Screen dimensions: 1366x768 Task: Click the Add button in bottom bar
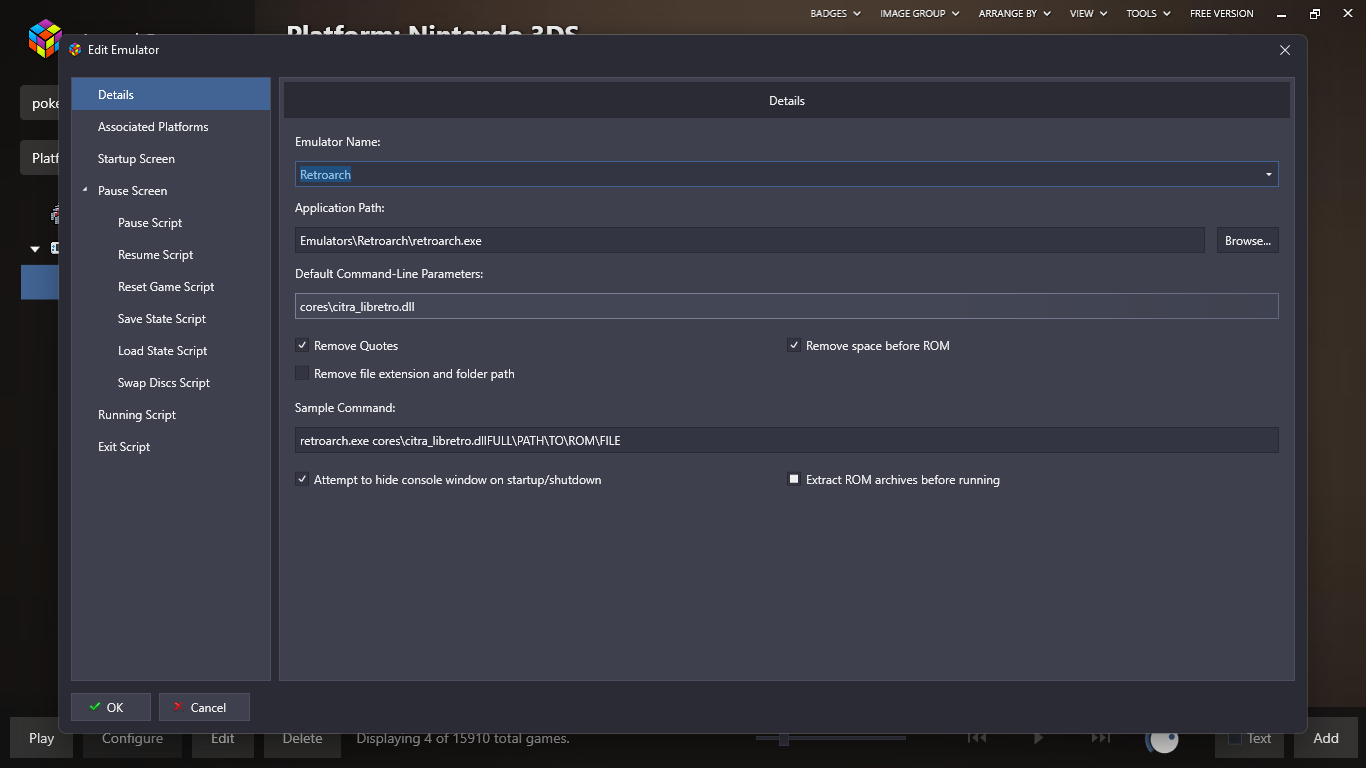click(1326, 738)
